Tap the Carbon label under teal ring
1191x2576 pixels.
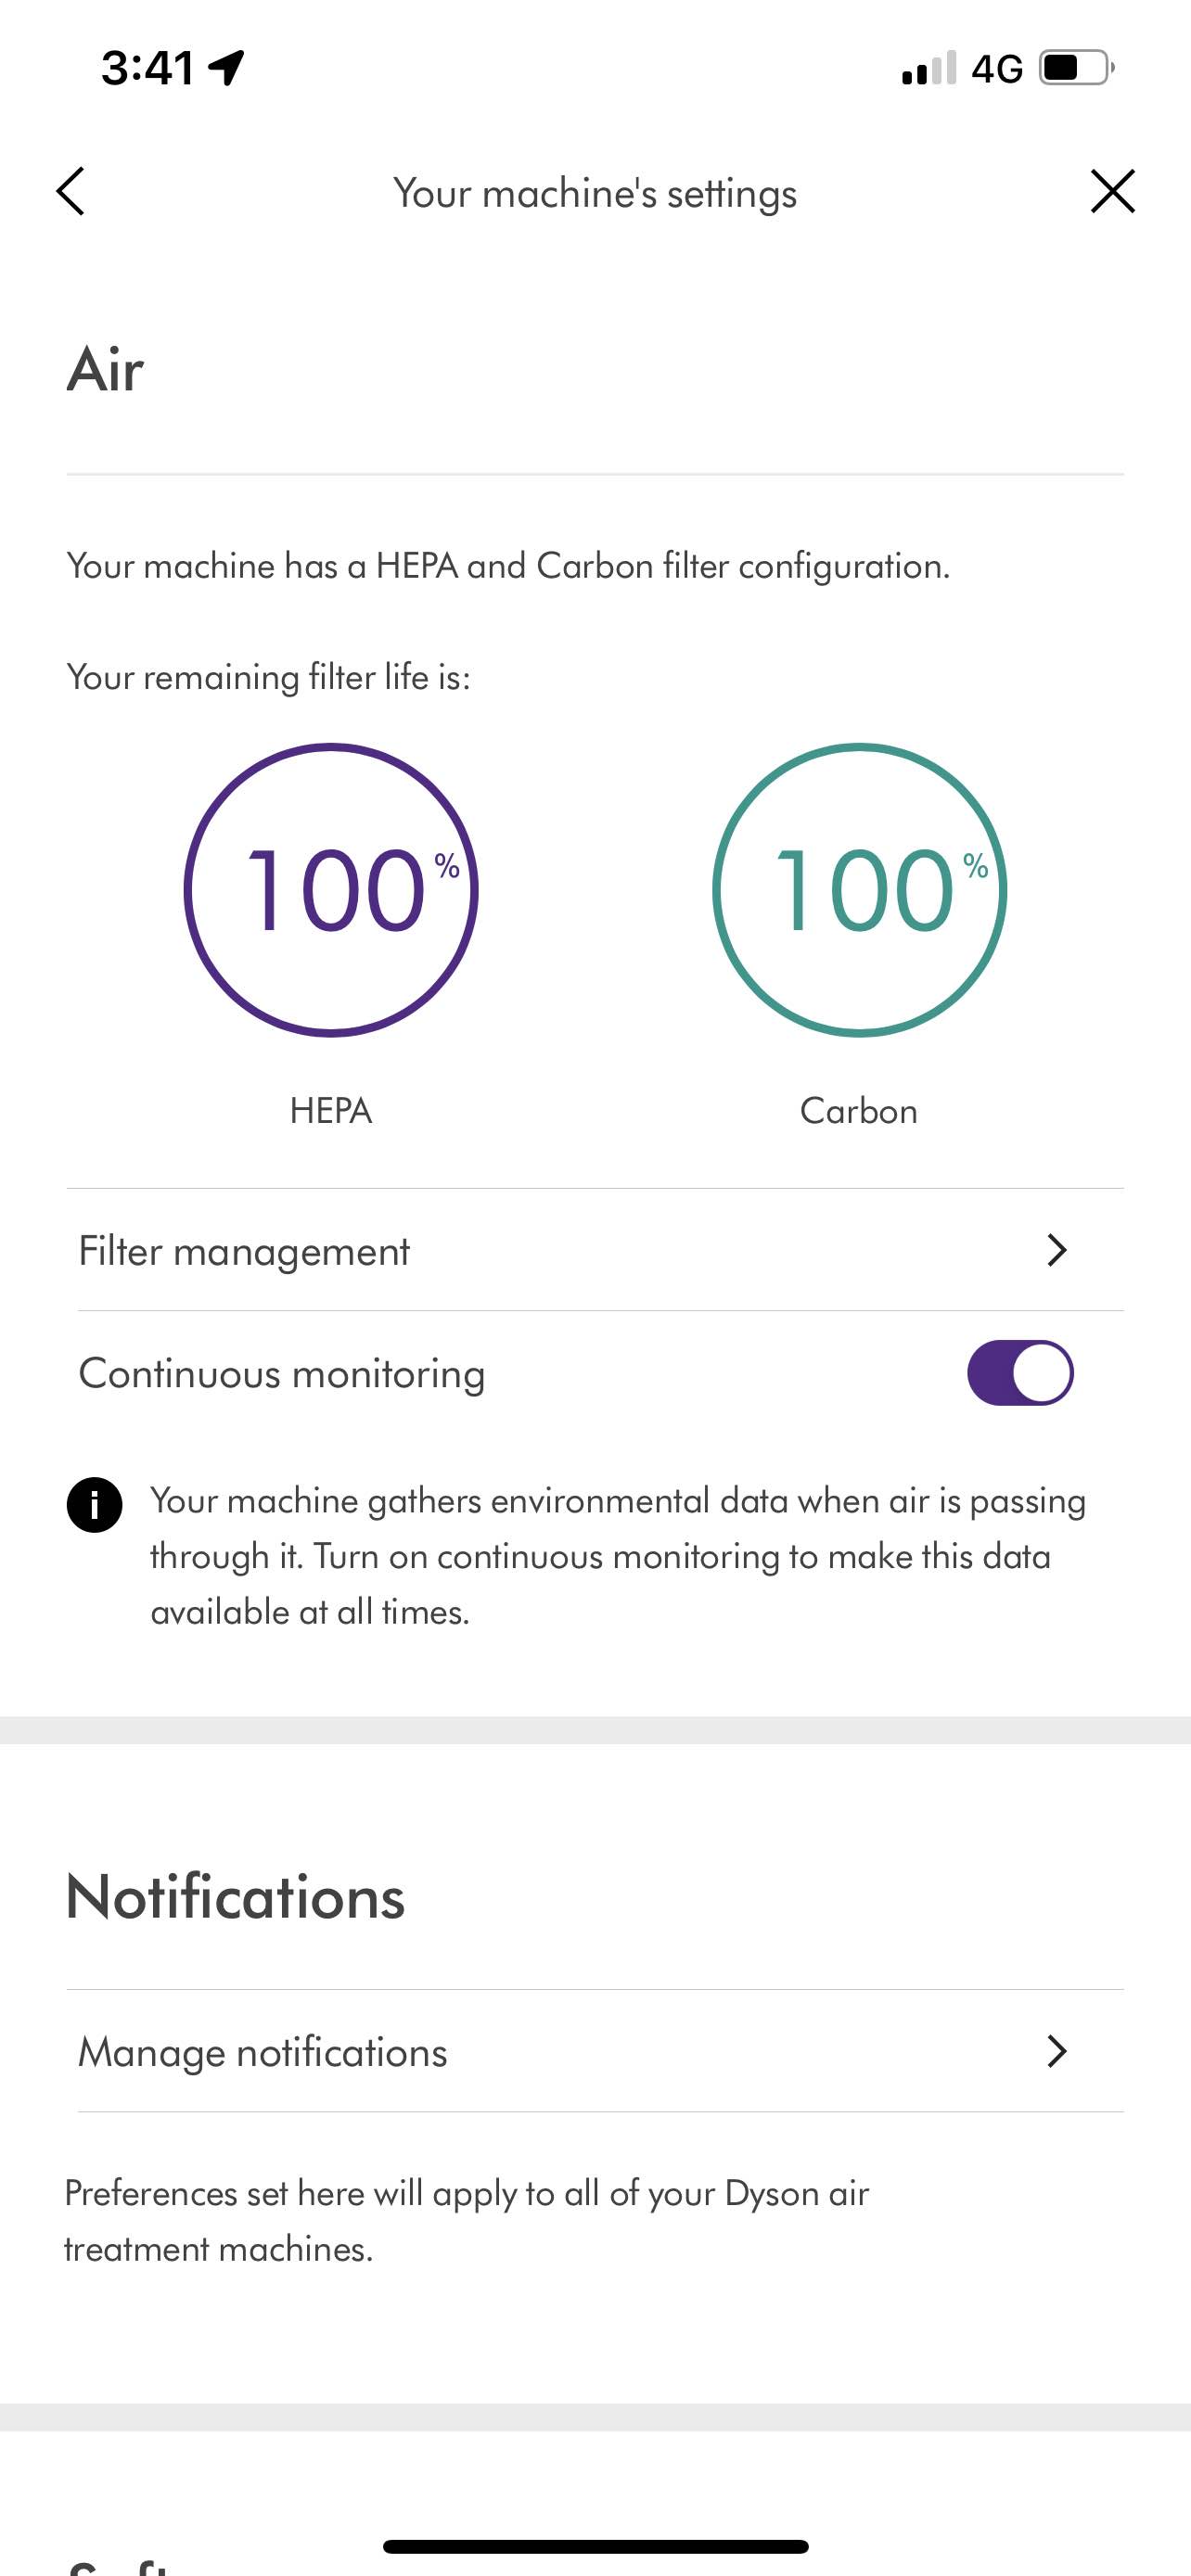[x=859, y=1111]
